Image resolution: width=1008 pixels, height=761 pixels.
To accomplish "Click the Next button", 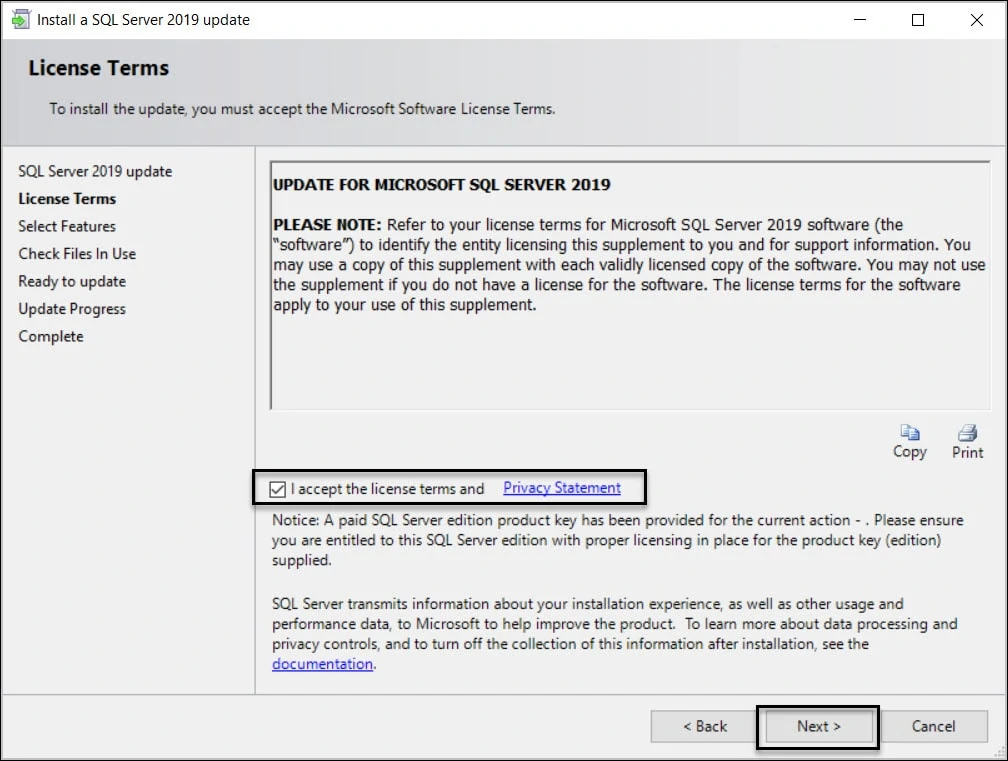I will click(x=818, y=726).
